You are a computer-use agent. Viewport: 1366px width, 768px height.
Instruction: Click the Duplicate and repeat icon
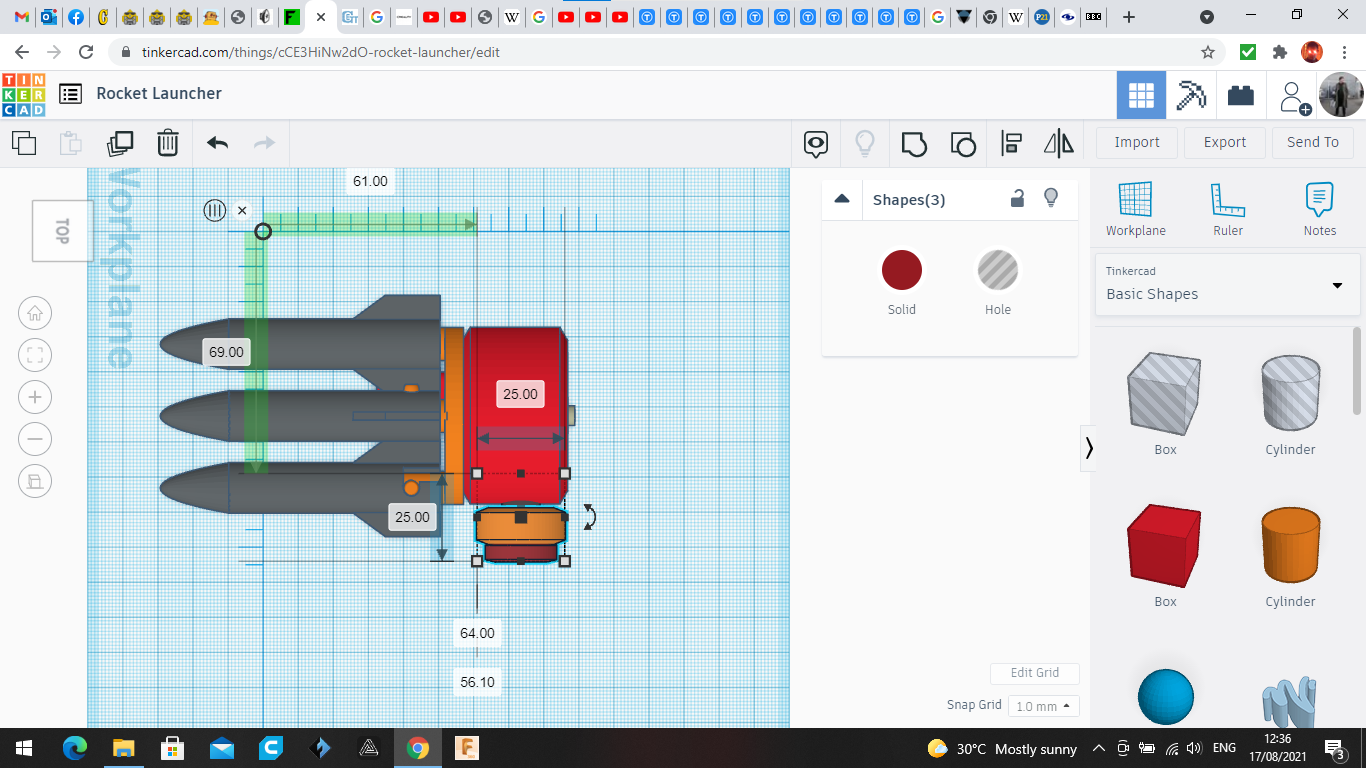click(120, 143)
